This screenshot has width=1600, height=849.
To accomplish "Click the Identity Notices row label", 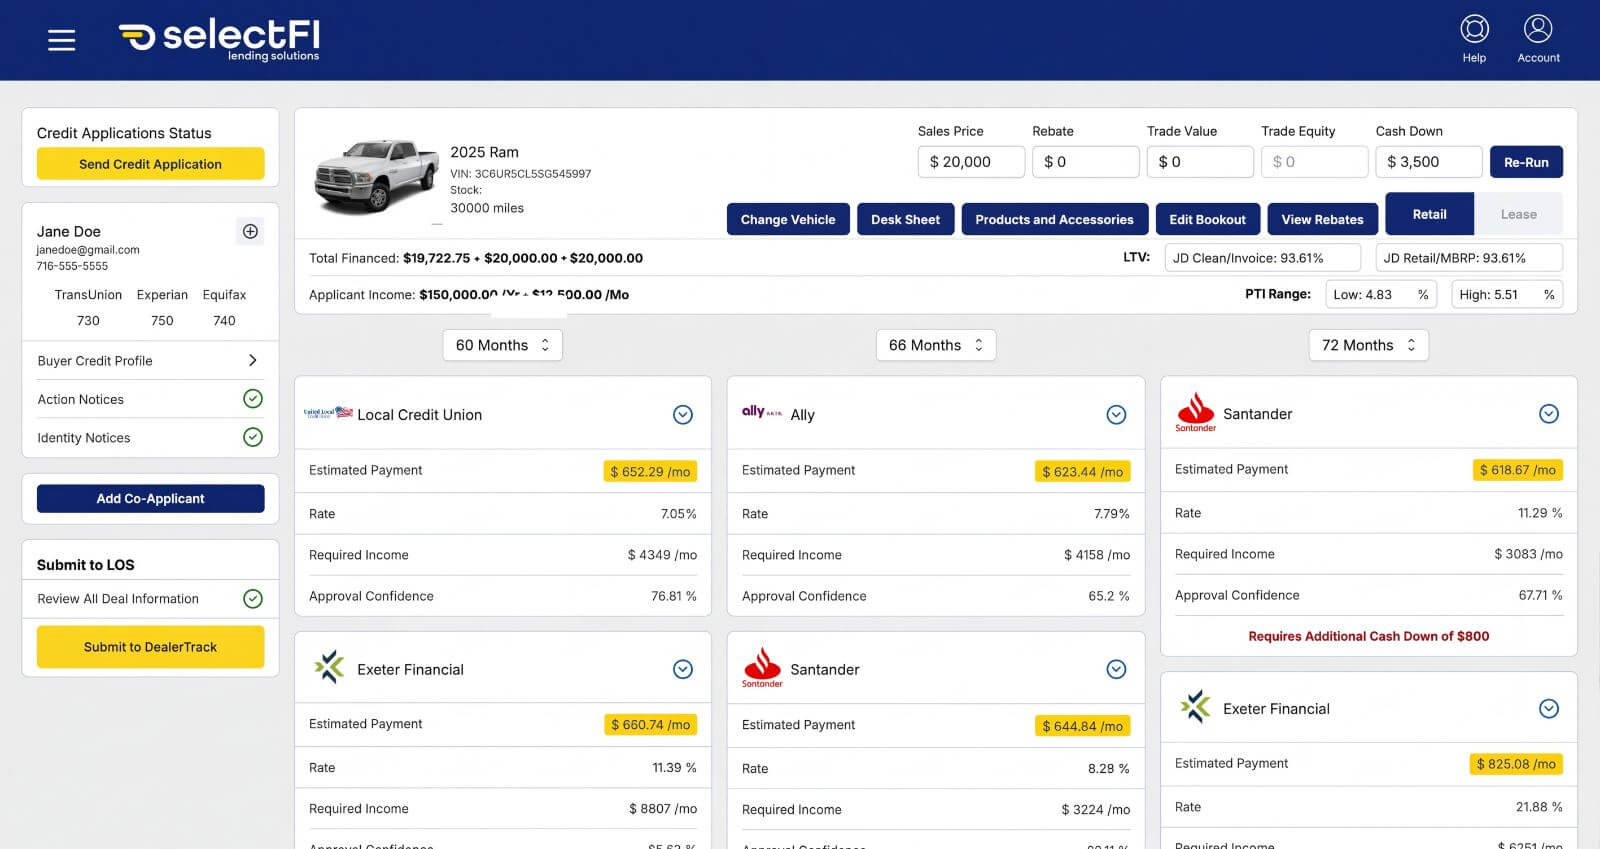I will (x=84, y=437).
